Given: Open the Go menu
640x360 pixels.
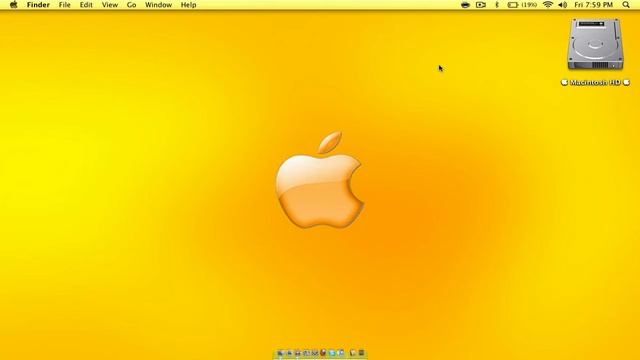Looking at the screenshot, I should click(x=131, y=5).
